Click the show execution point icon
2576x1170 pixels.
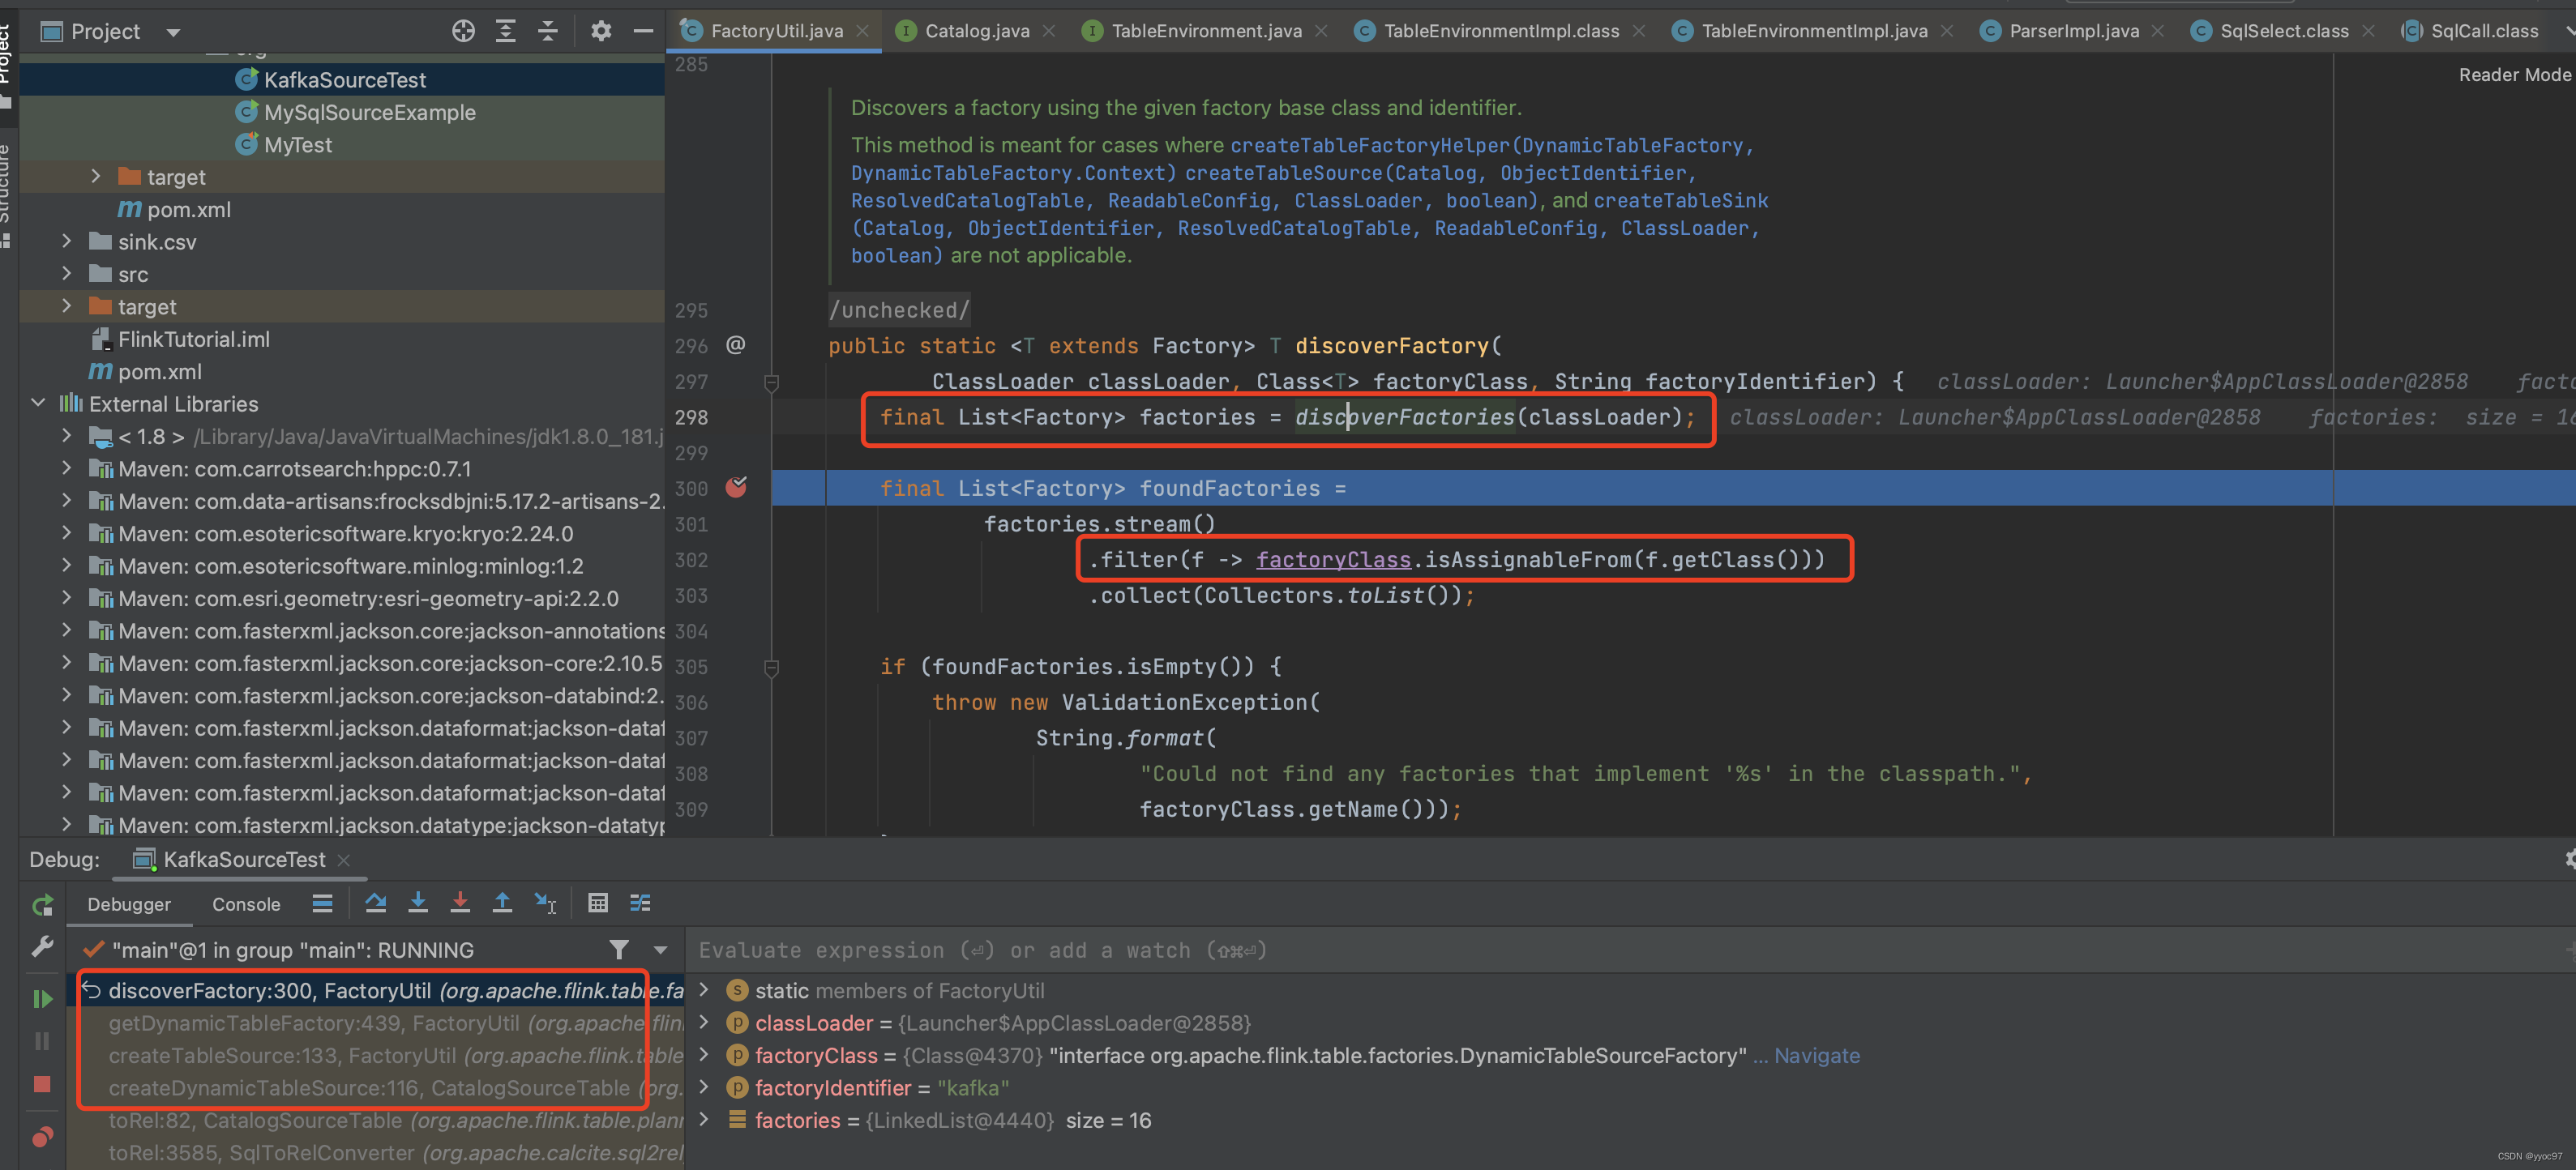point(322,904)
